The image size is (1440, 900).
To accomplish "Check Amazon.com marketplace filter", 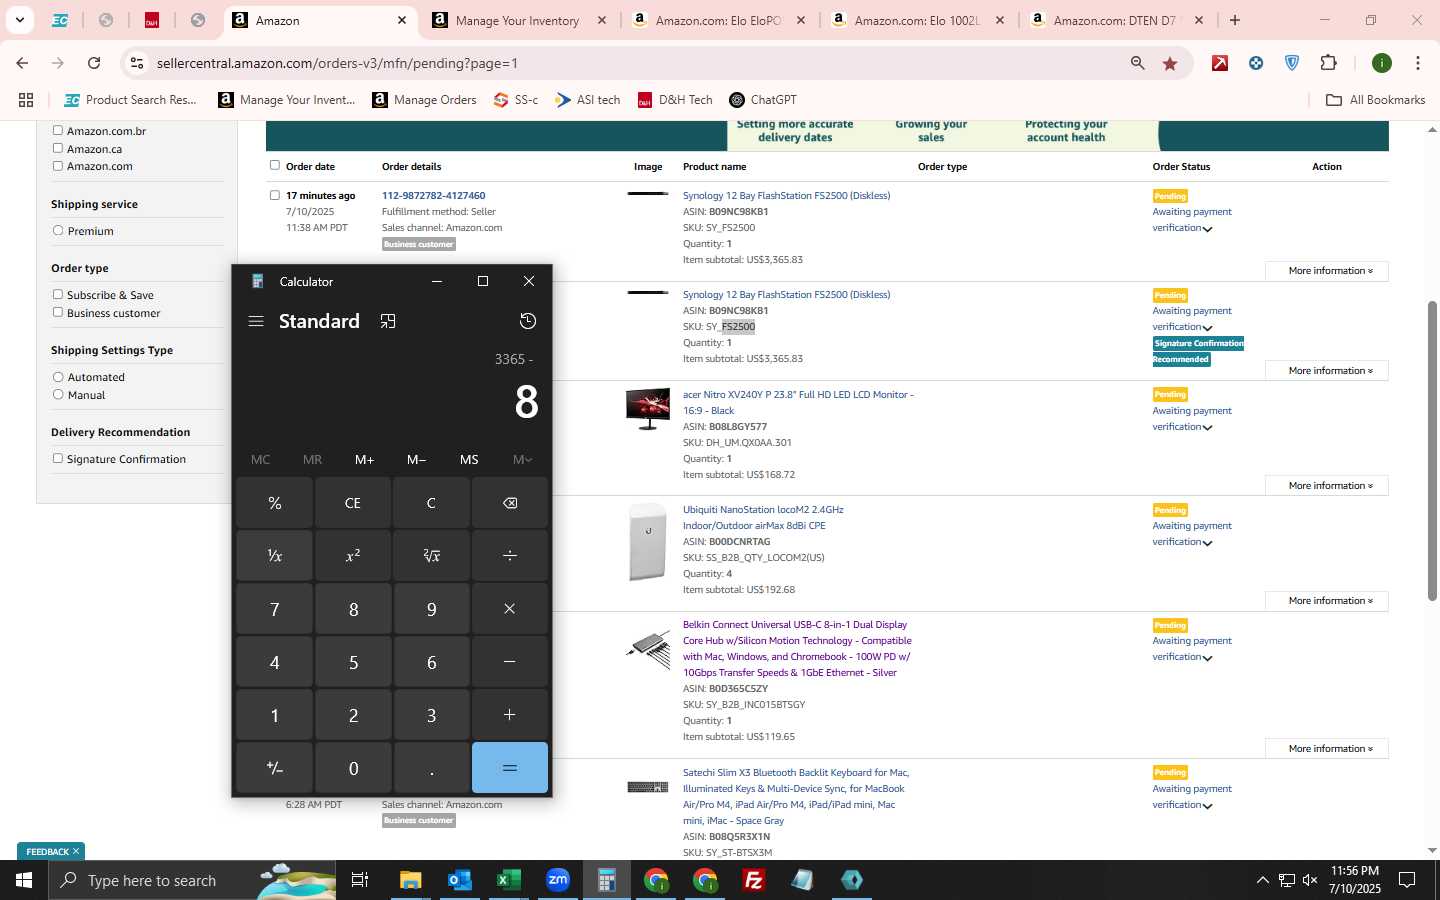I will point(58,166).
